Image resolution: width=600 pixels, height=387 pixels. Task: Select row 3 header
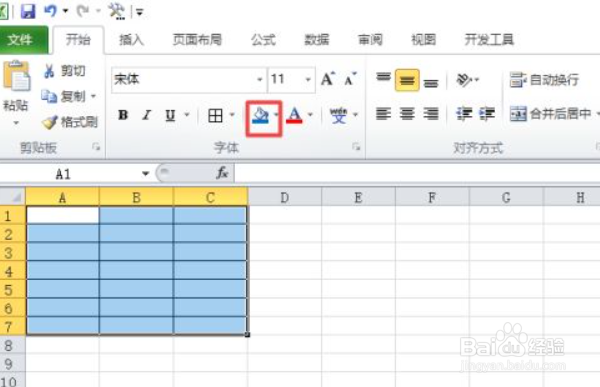13,253
